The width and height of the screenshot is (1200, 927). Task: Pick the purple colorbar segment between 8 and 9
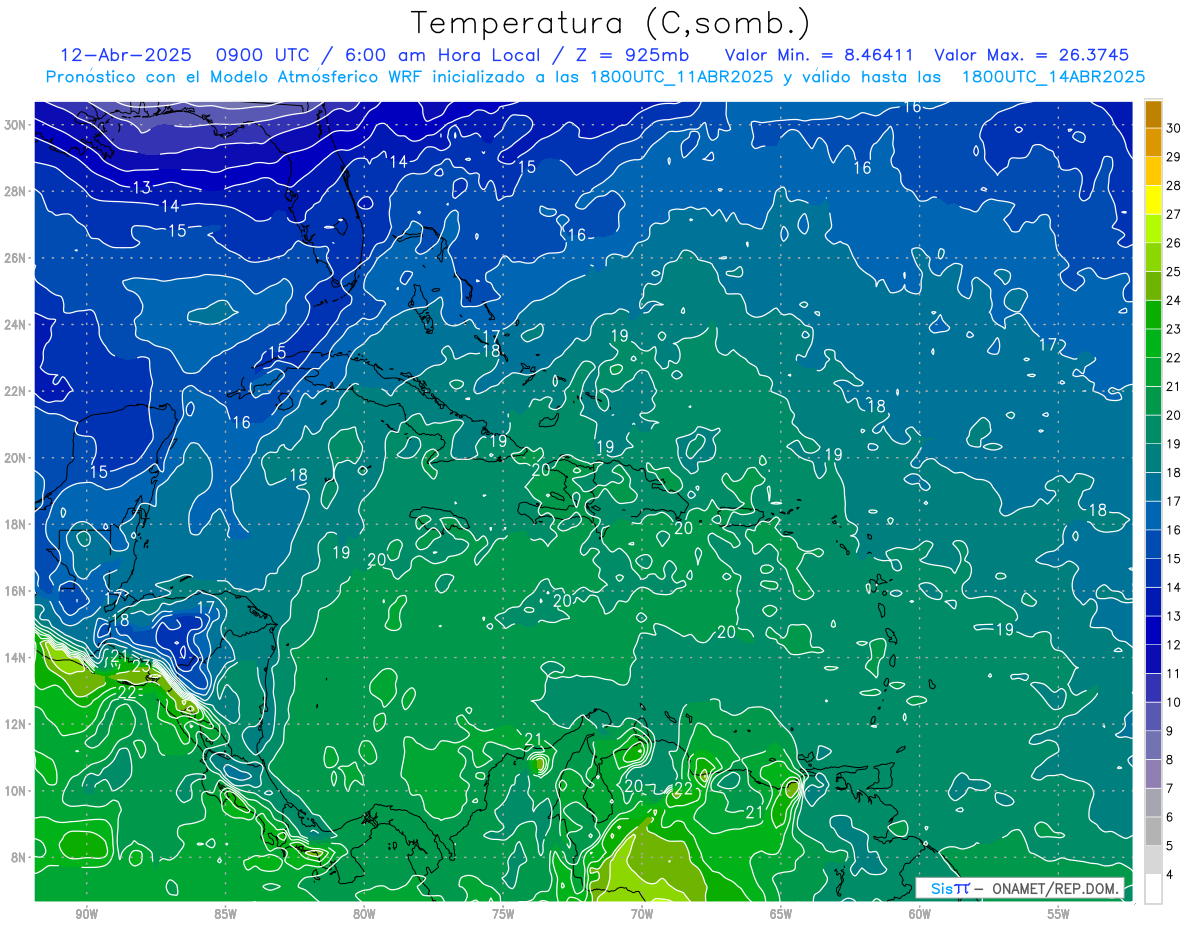[x=1153, y=745]
